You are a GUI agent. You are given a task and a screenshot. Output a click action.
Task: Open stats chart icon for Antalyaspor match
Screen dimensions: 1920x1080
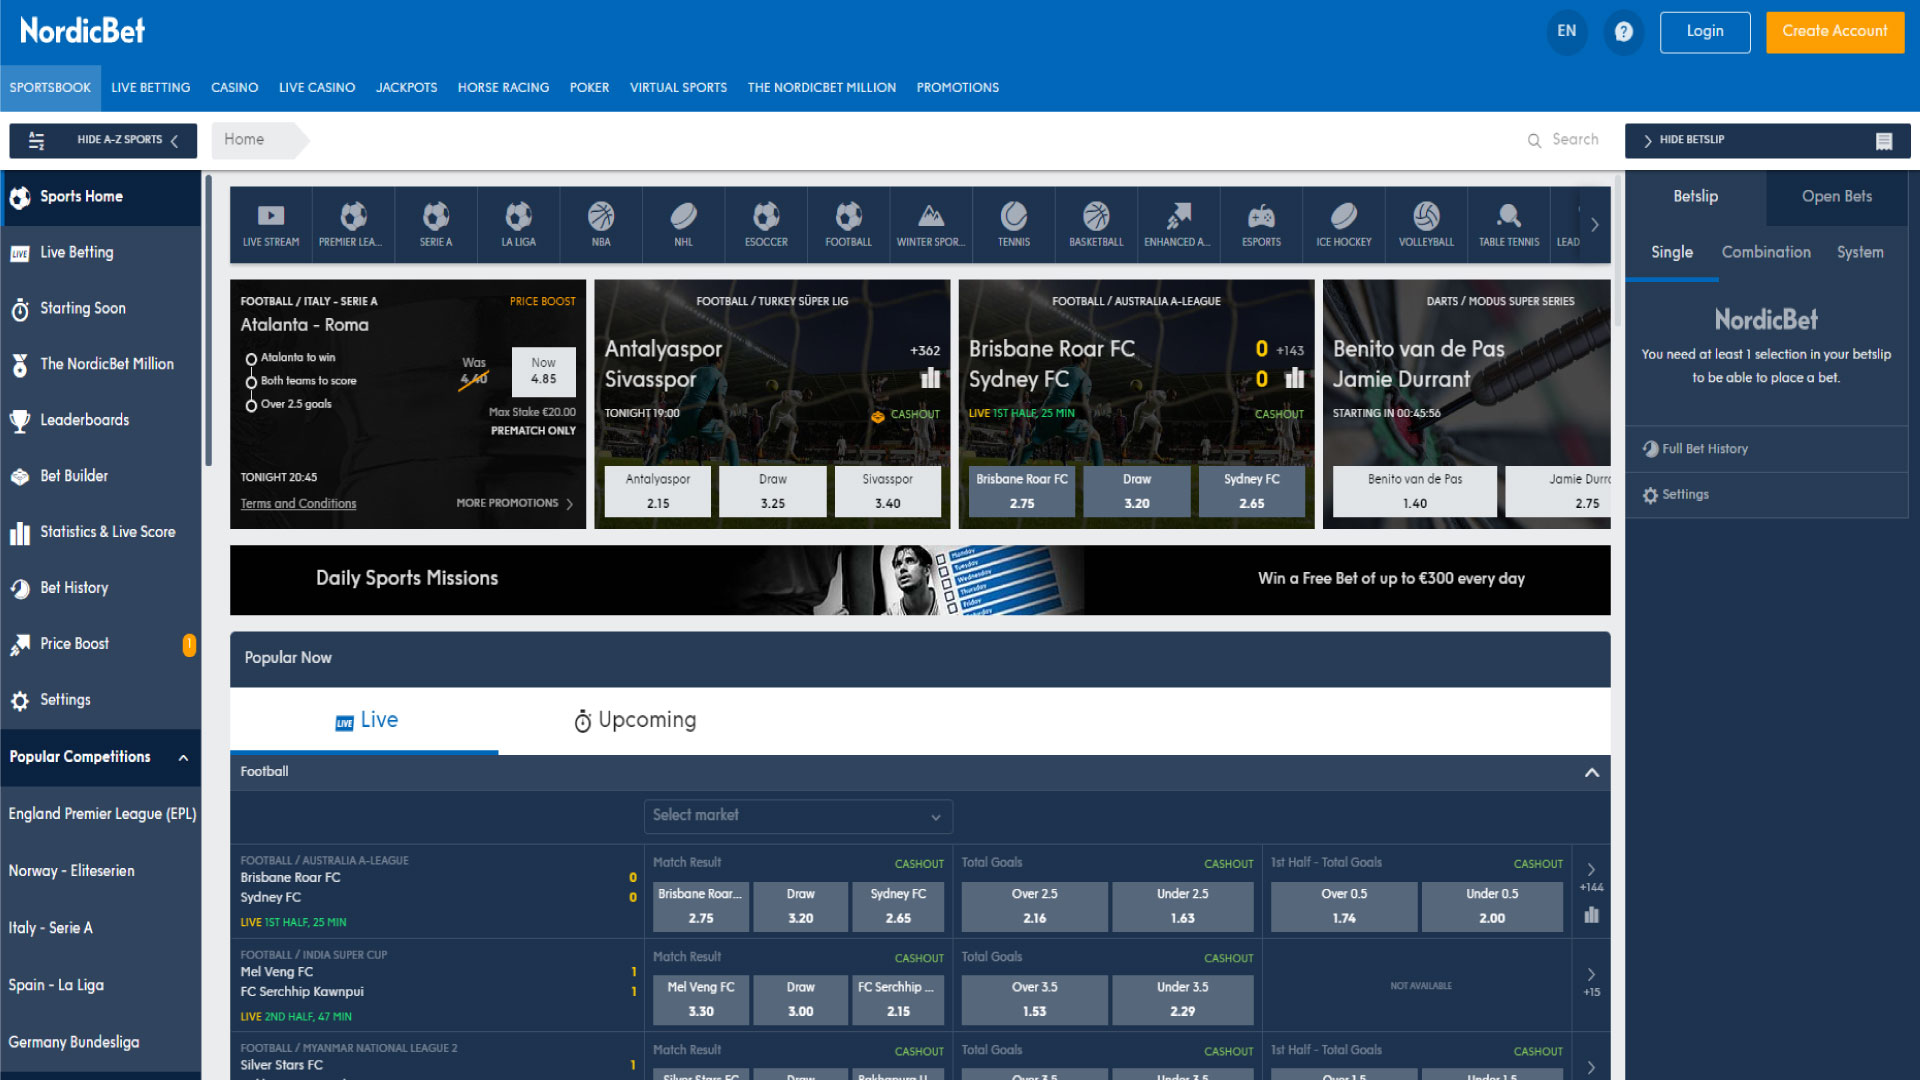pos(930,378)
